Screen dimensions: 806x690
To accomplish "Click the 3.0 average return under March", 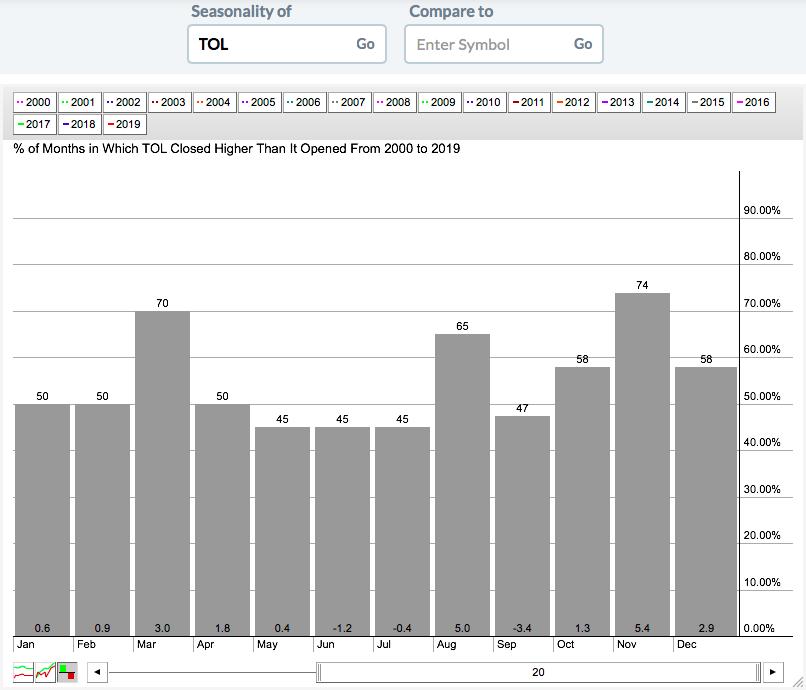I will pyautogui.click(x=162, y=628).
